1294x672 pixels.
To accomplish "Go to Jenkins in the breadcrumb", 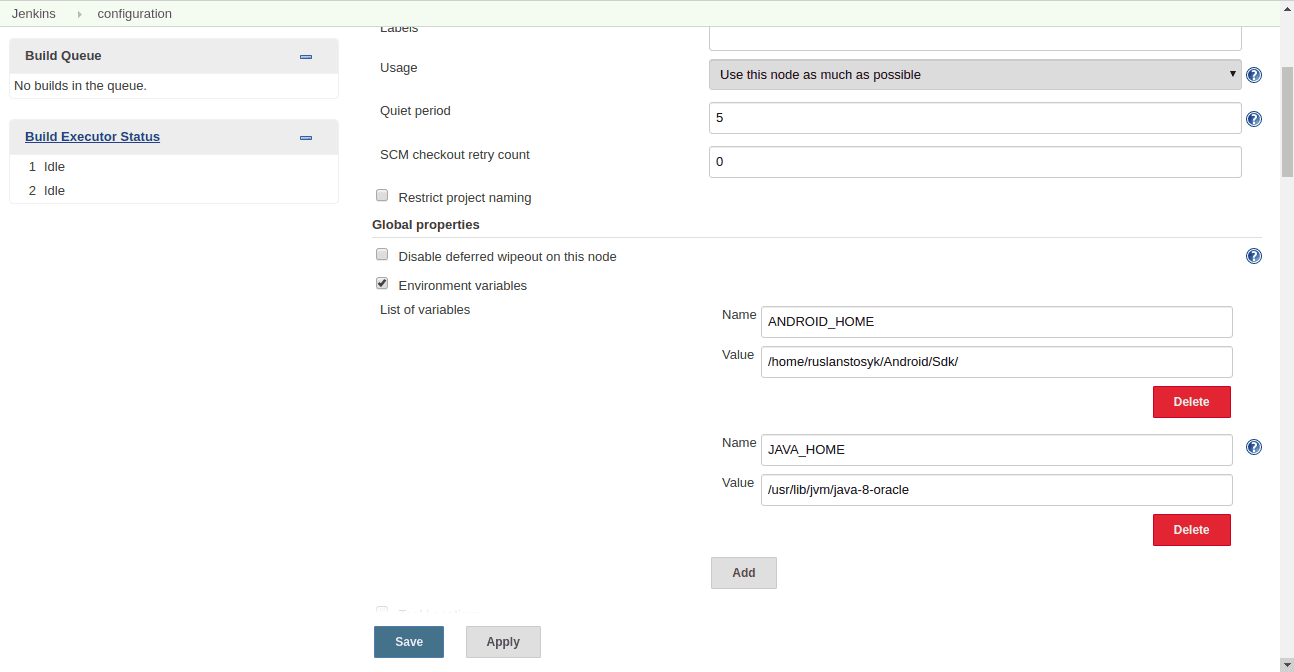I will (33, 14).
